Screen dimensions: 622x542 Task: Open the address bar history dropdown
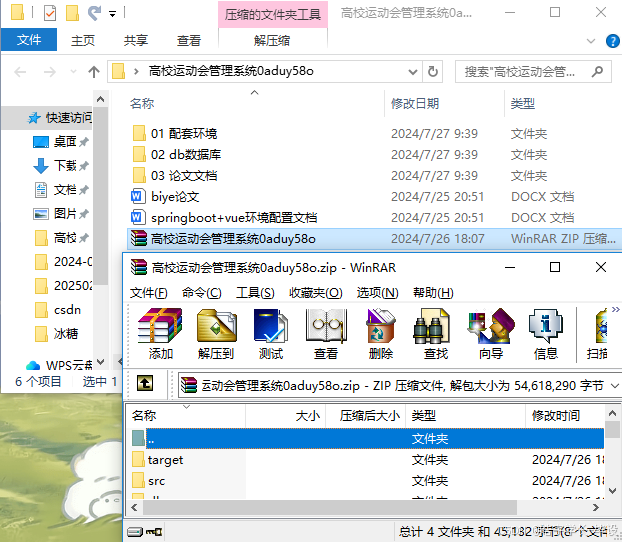click(413, 72)
